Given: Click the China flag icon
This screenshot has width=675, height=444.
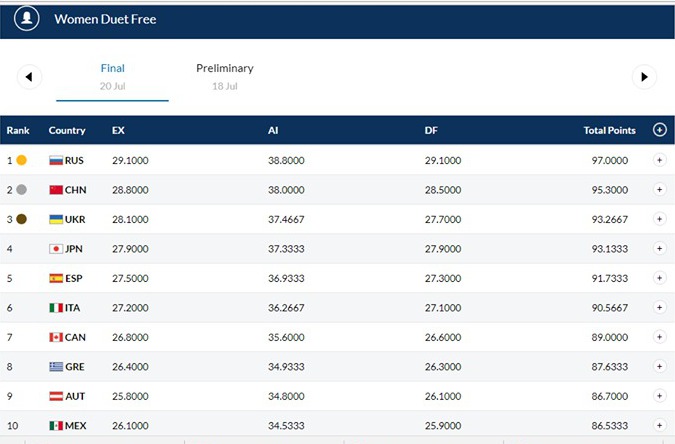Looking at the screenshot, I should (x=56, y=190).
